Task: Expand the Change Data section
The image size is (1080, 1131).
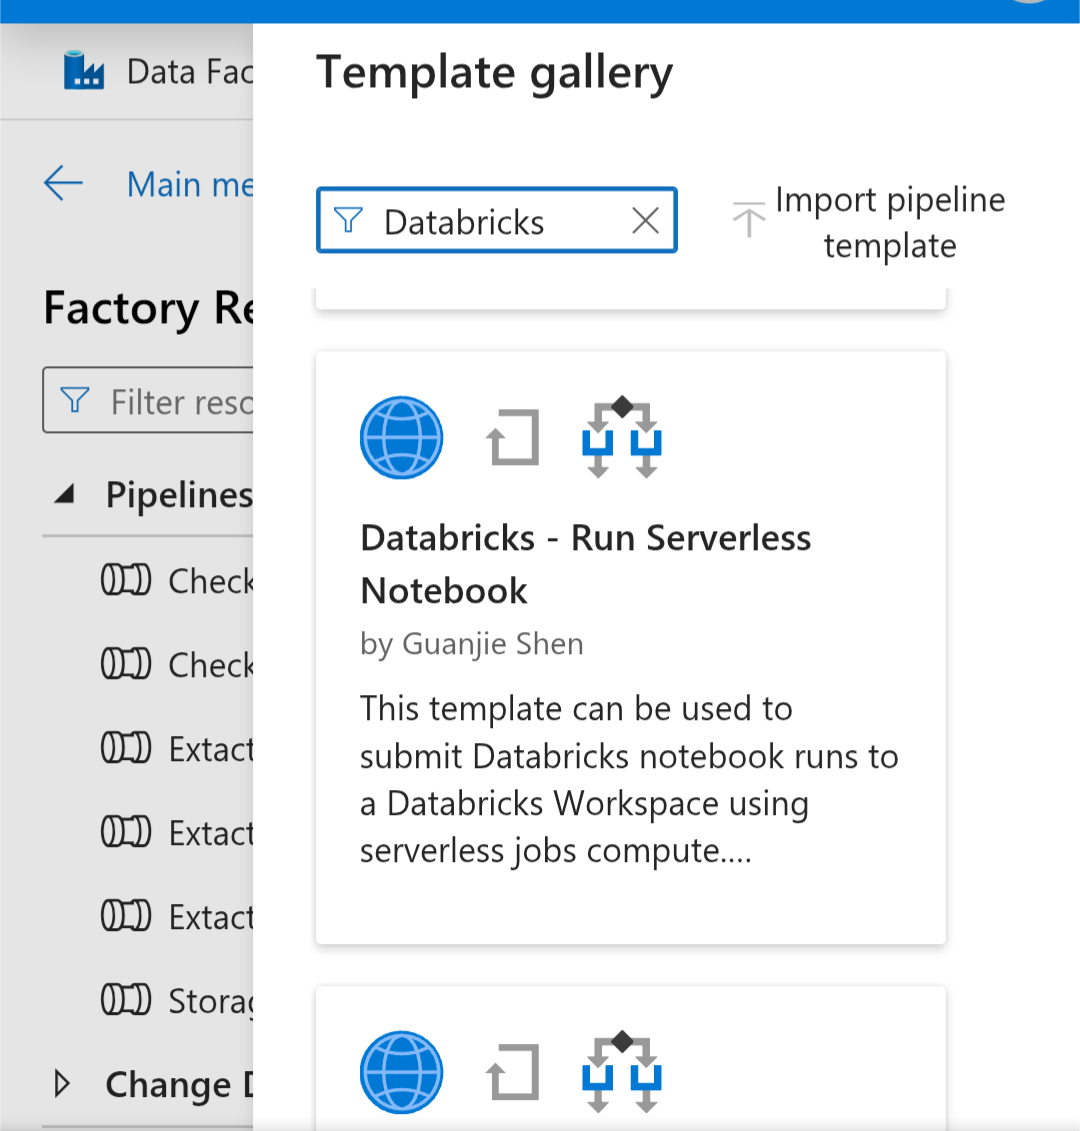Action: pyautogui.click(x=61, y=1084)
